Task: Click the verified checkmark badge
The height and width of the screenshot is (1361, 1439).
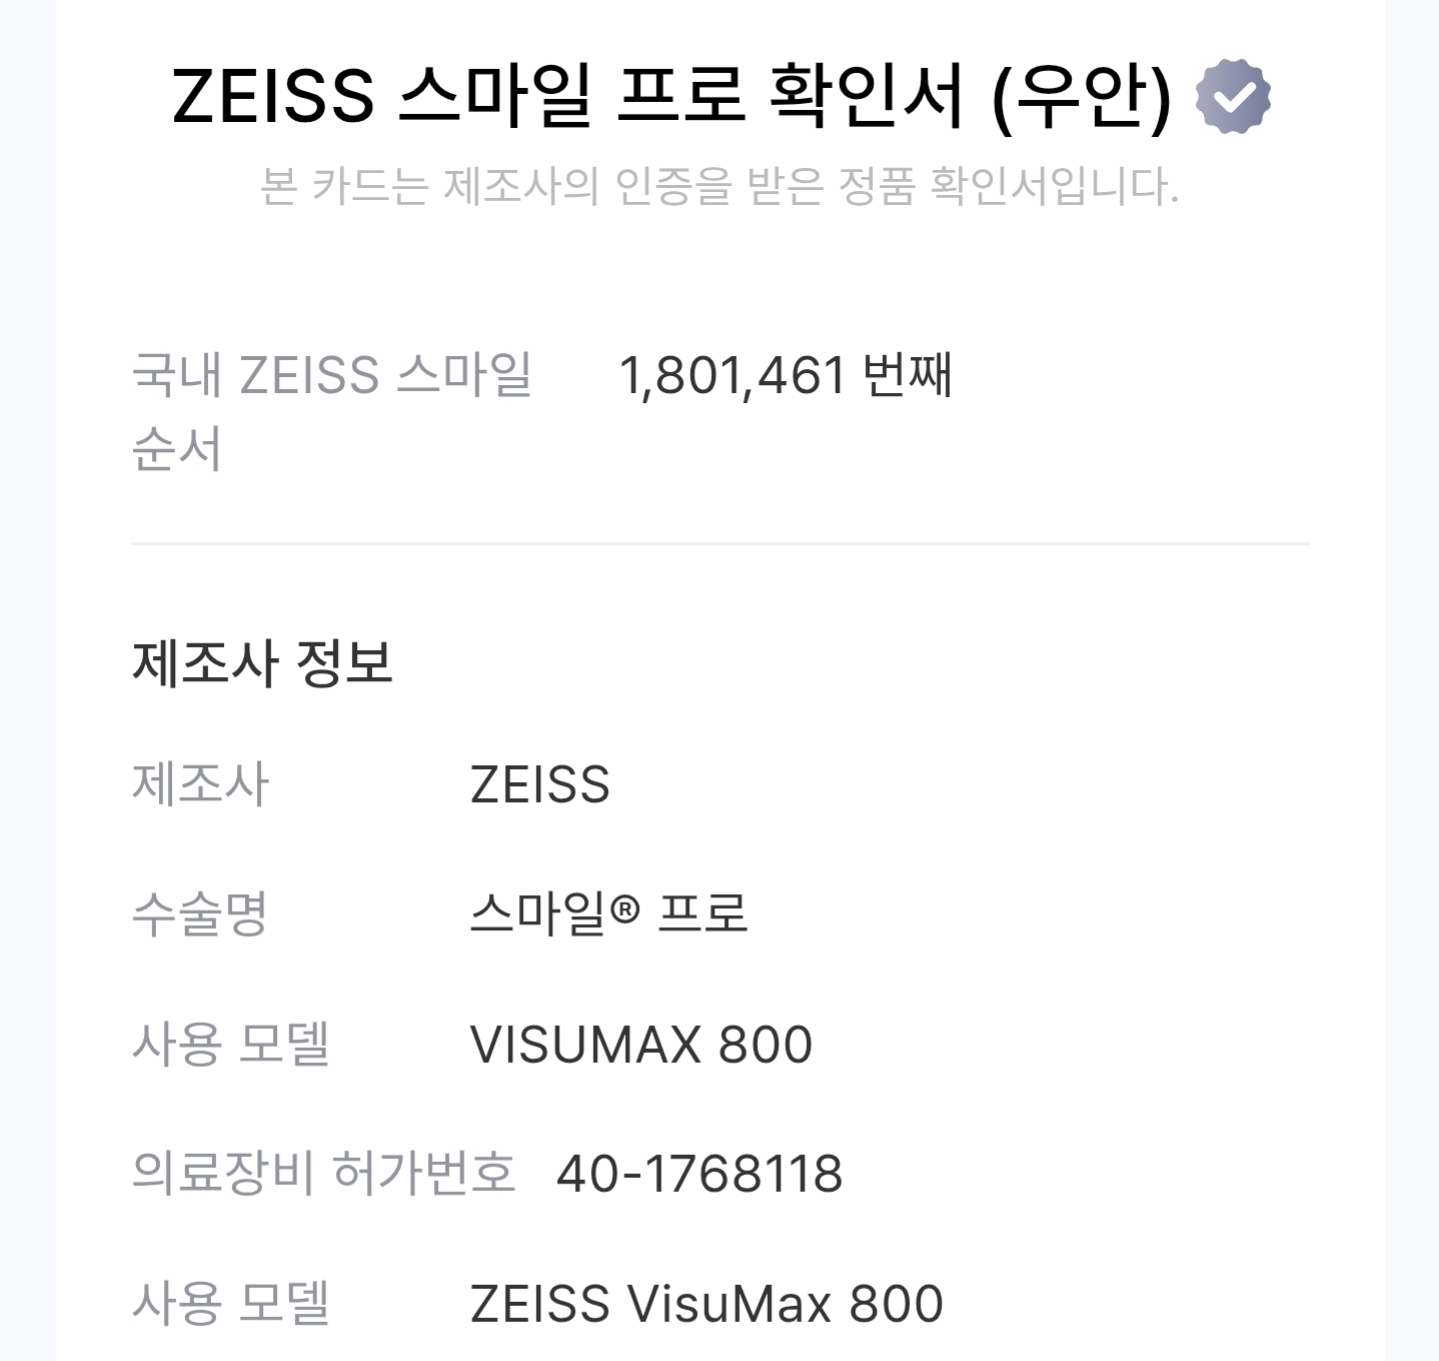Action: (x=1233, y=96)
